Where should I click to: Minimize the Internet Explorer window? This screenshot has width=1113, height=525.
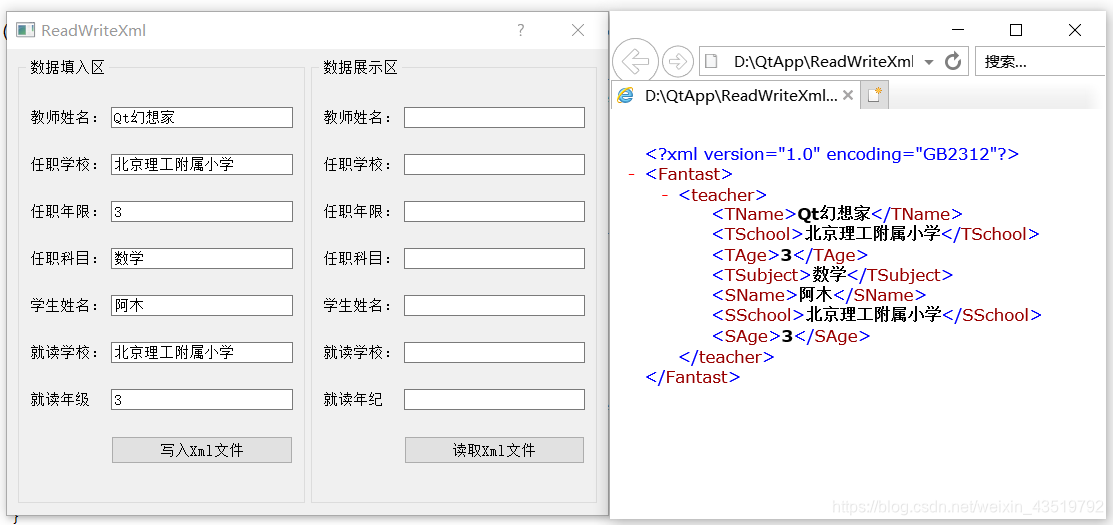click(958, 30)
